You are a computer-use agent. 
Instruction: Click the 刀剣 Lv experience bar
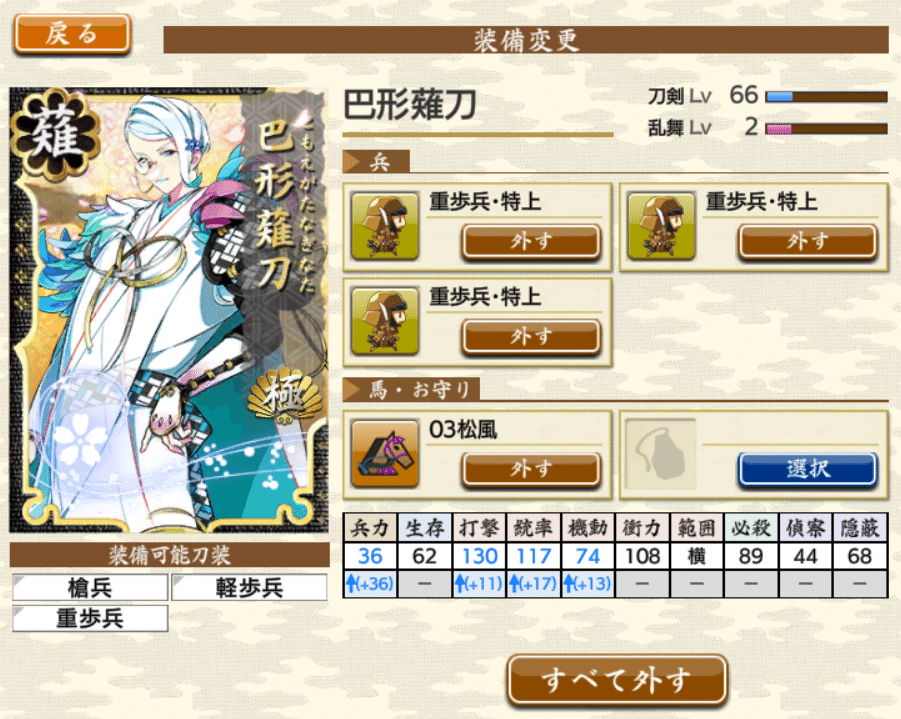[x=827, y=97]
